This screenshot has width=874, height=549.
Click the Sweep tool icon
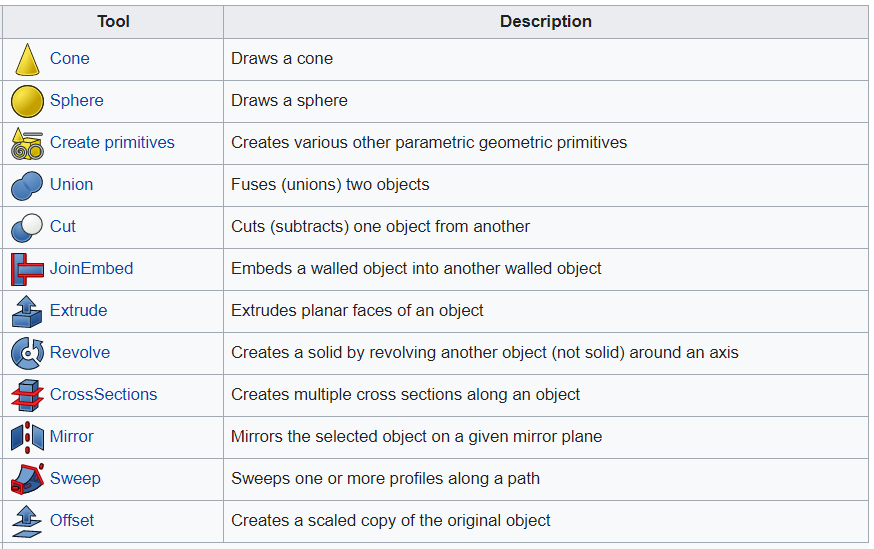click(27, 479)
